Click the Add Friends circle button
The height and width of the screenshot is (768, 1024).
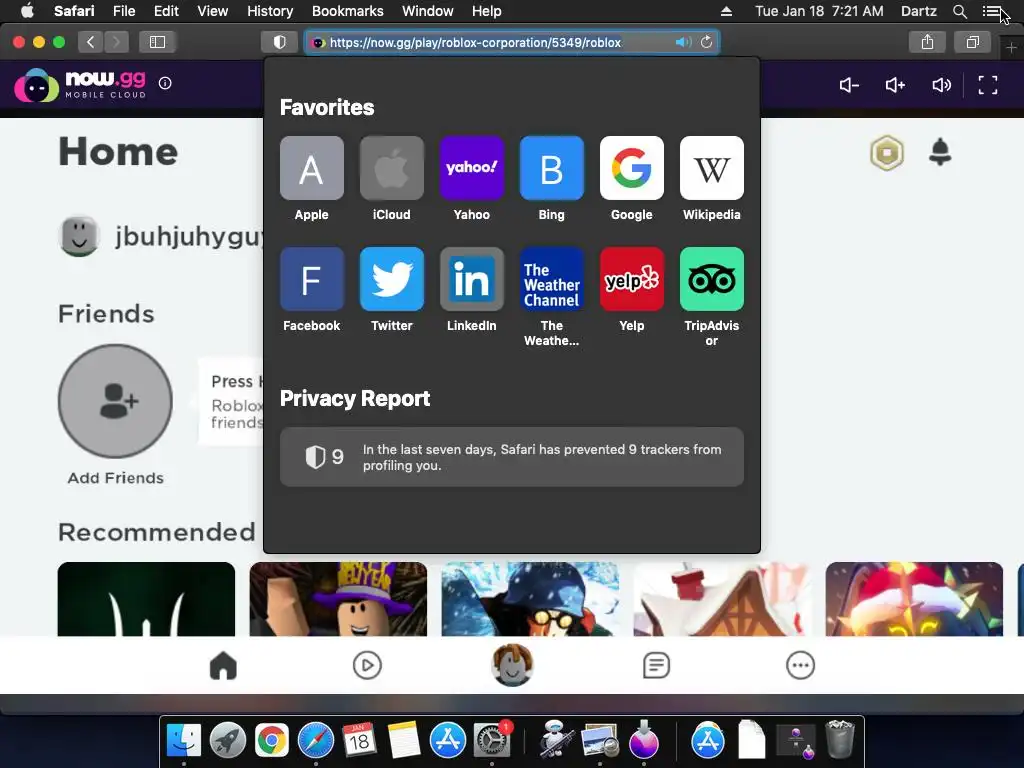(116, 401)
